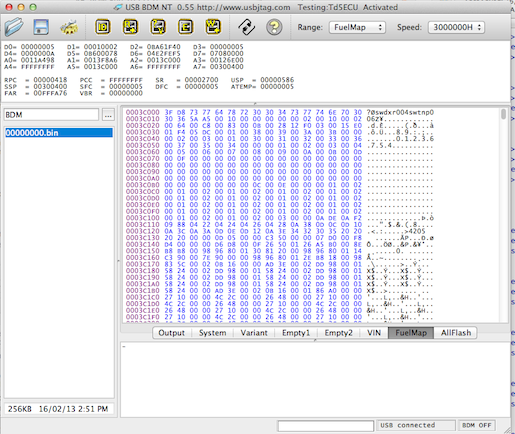Image resolution: width=515 pixels, height=434 pixels.
Task: Click the verify chip icon with question mark
Action: [158, 27]
